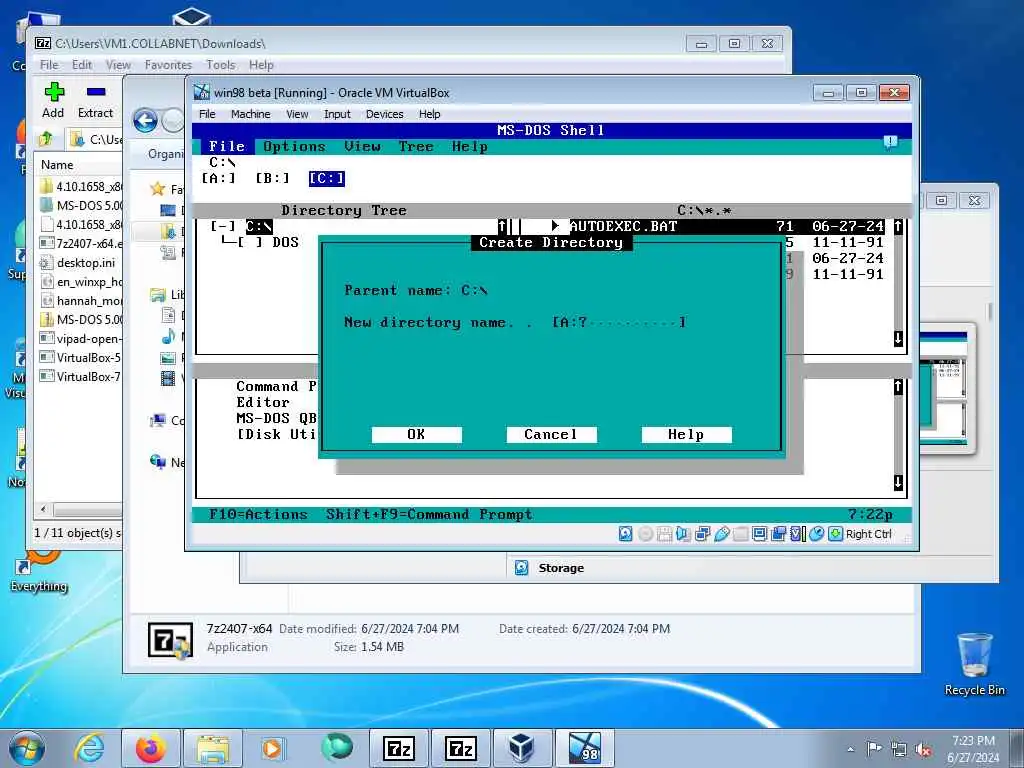Click the Windows Start orb
This screenshot has height=768, width=1024.
[x=26, y=748]
